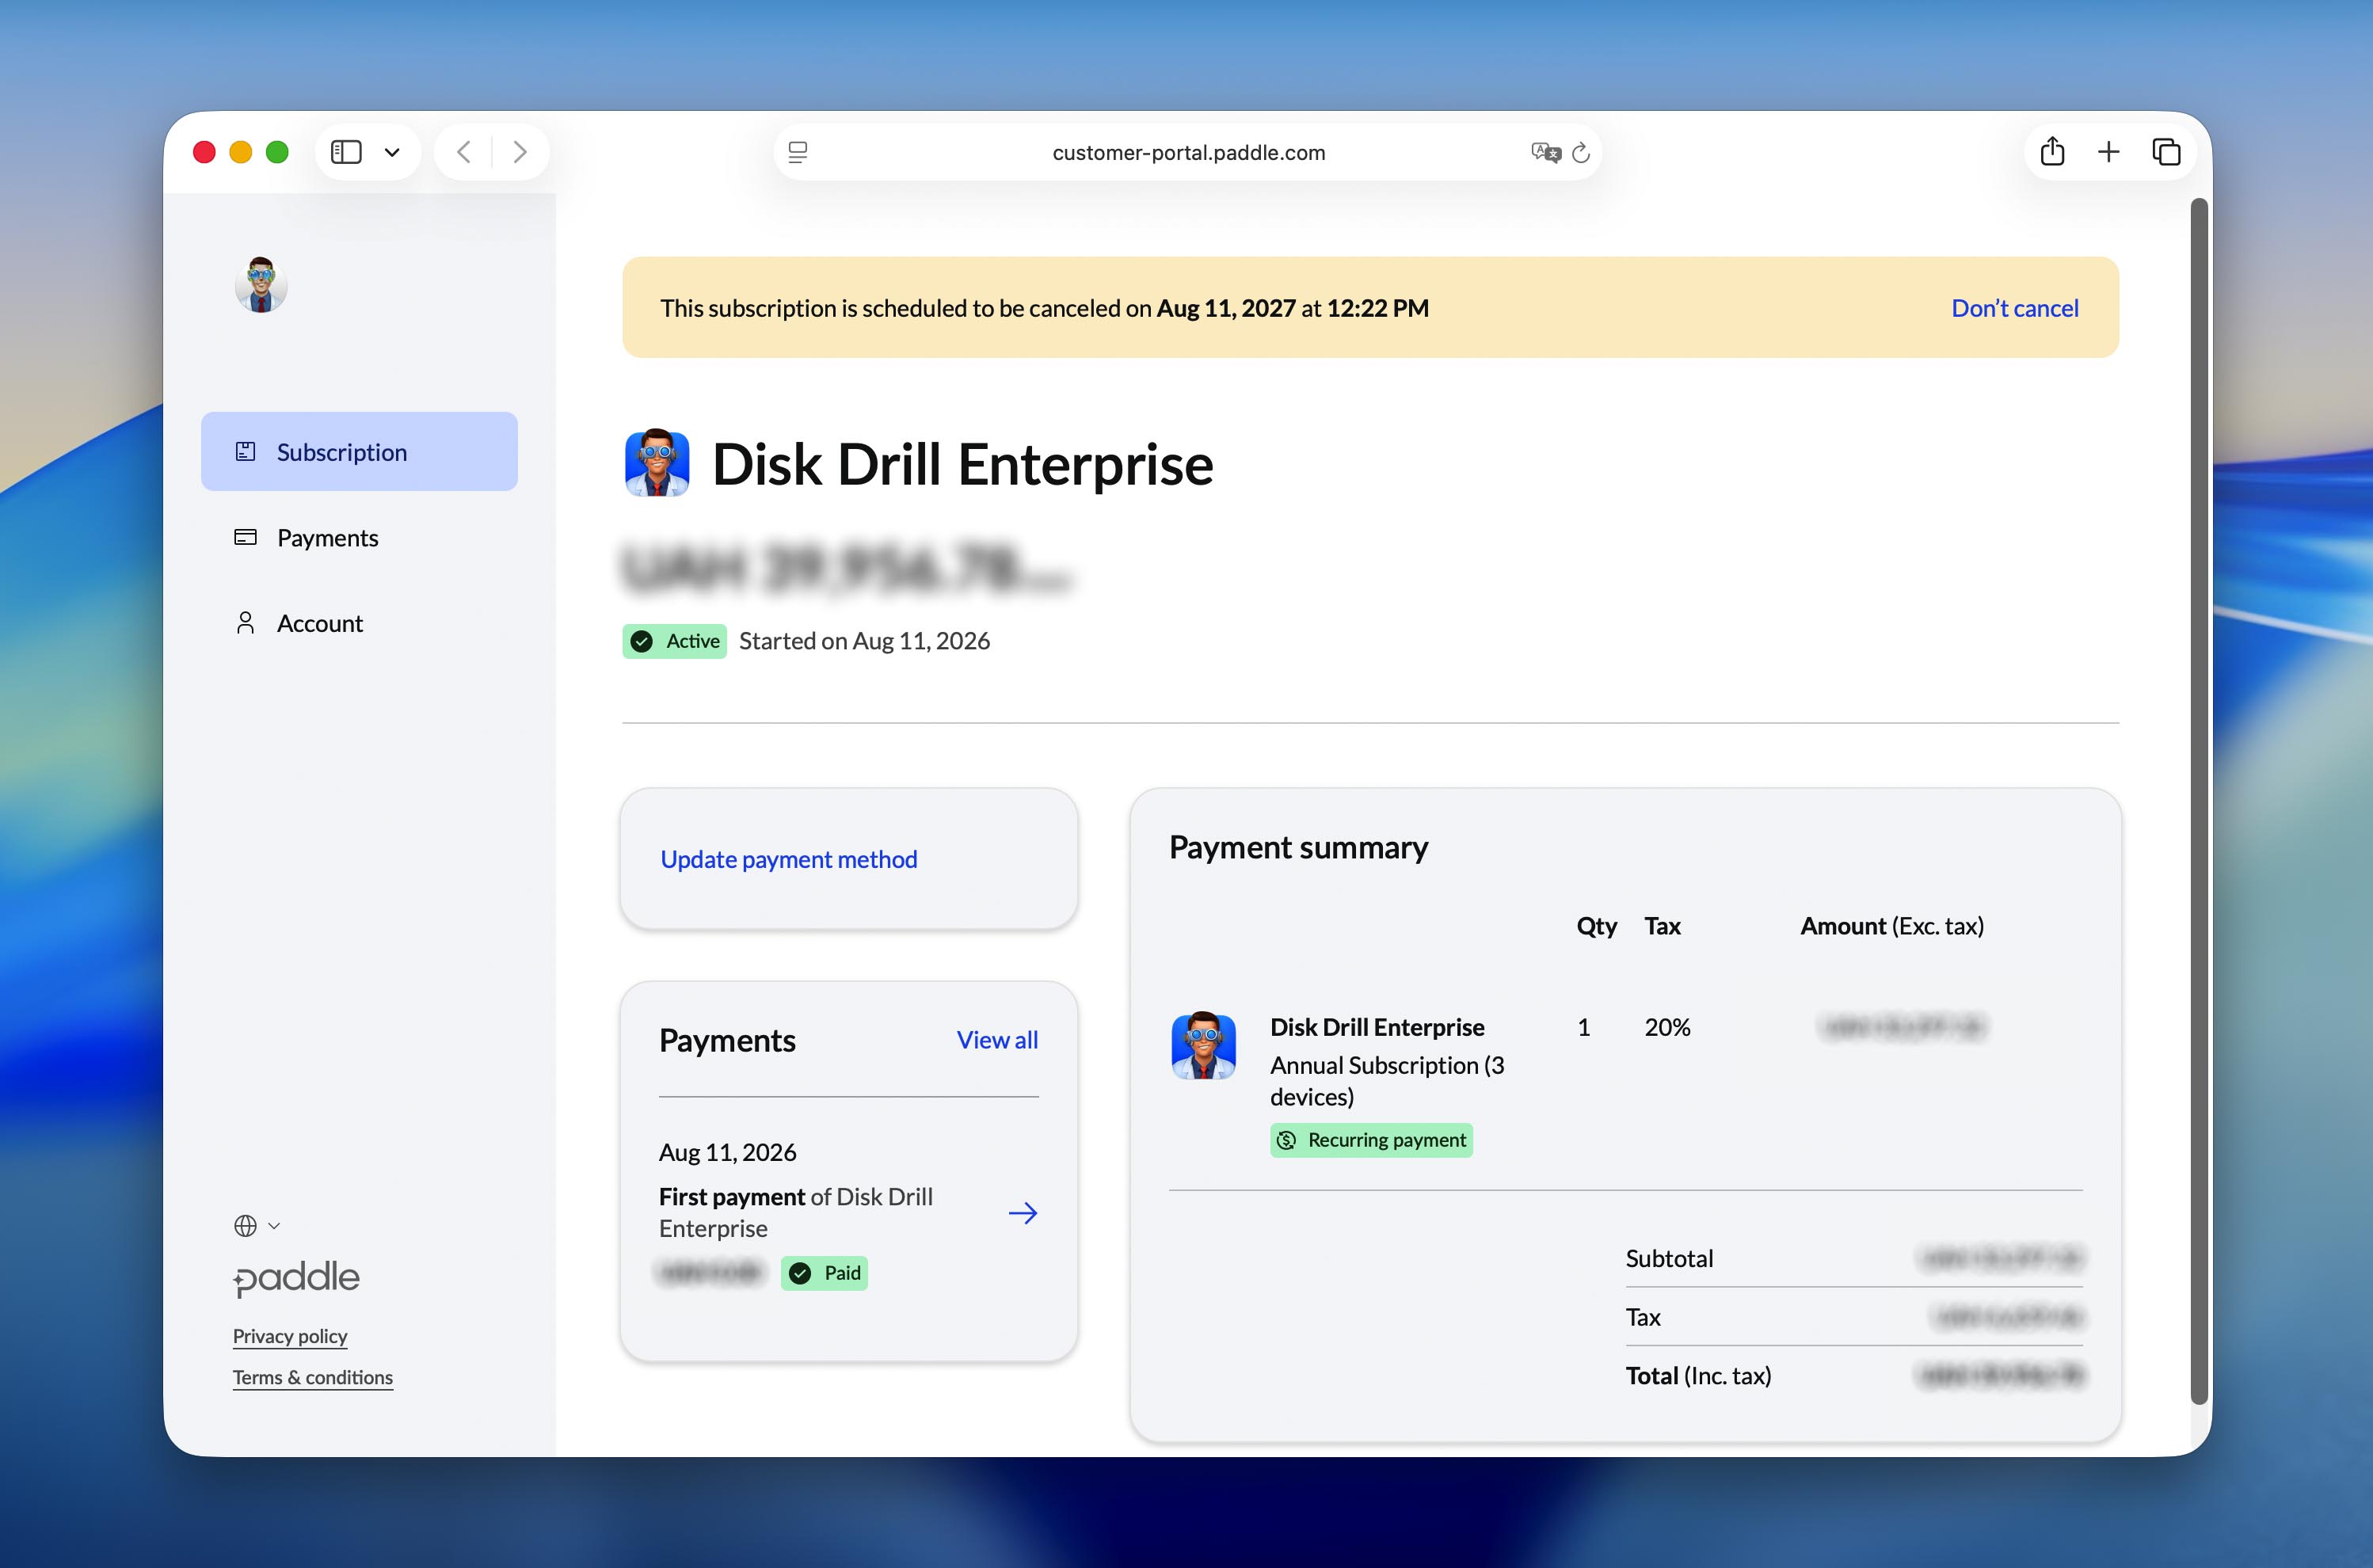Viewport: 2373px width, 1568px height.
Task: Click the page's vertical scrollbar
Action: tap(2199, 800)
